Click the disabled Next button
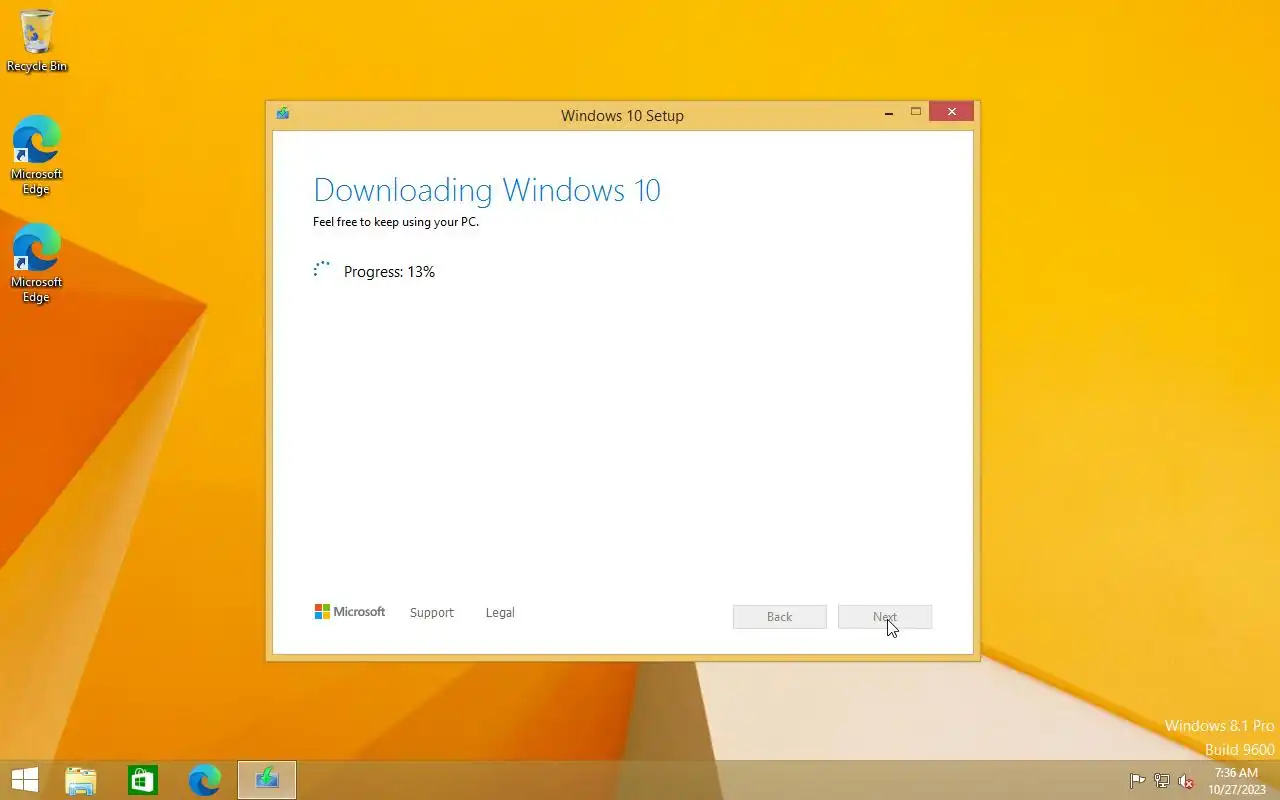Screen dimensions: 1280x800 [885, 617]
